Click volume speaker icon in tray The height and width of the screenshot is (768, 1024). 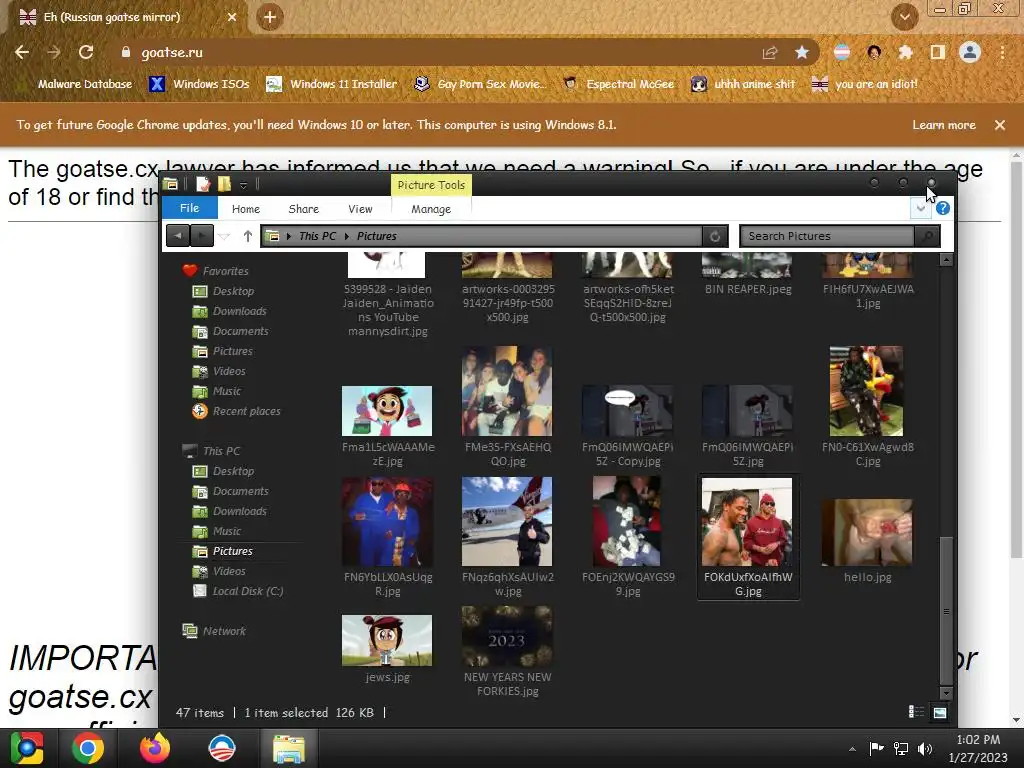click(x=925, y=749)
